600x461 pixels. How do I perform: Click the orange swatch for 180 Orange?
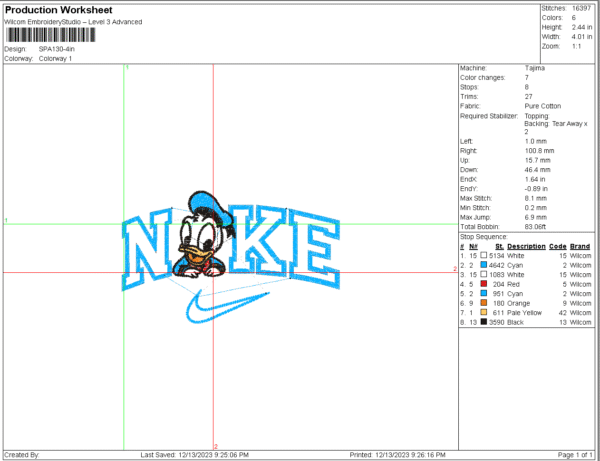(484, 303)
